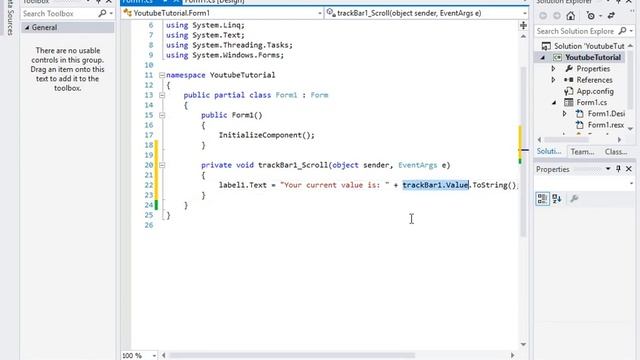Click the EventArgs type in method signature

[418, 165]
